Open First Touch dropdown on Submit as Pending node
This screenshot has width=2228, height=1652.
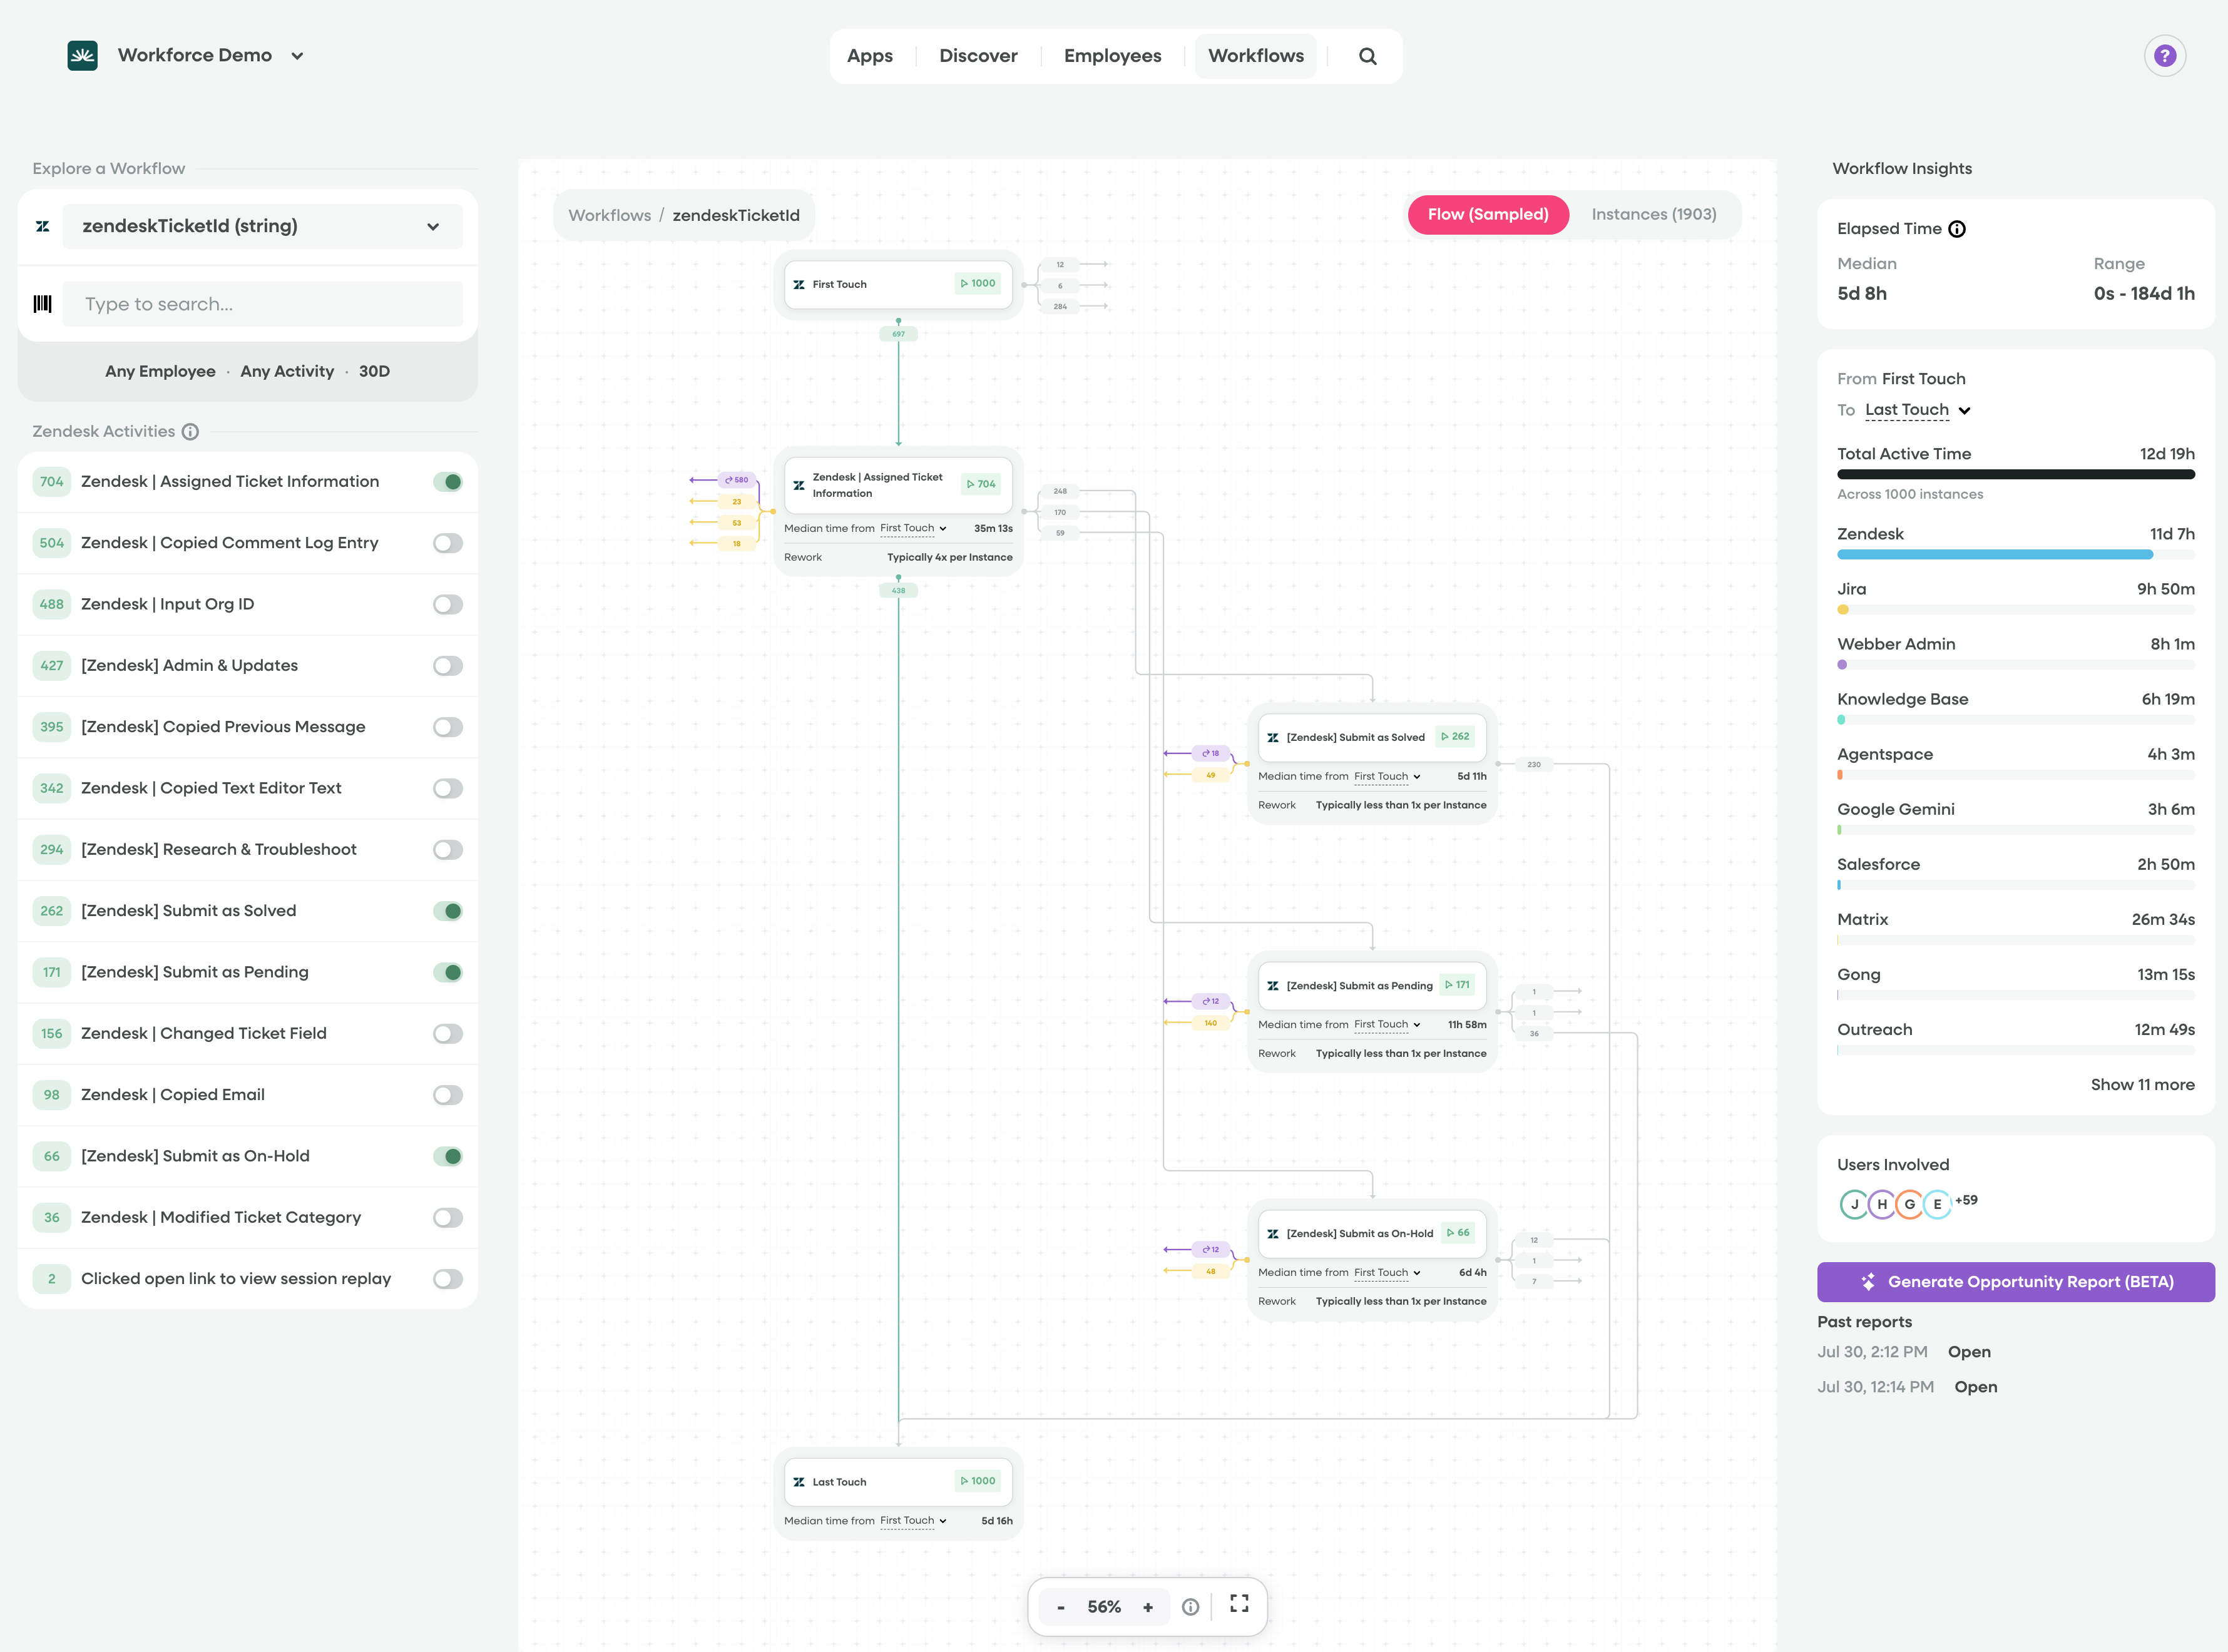click(x=1387, y=1024)
